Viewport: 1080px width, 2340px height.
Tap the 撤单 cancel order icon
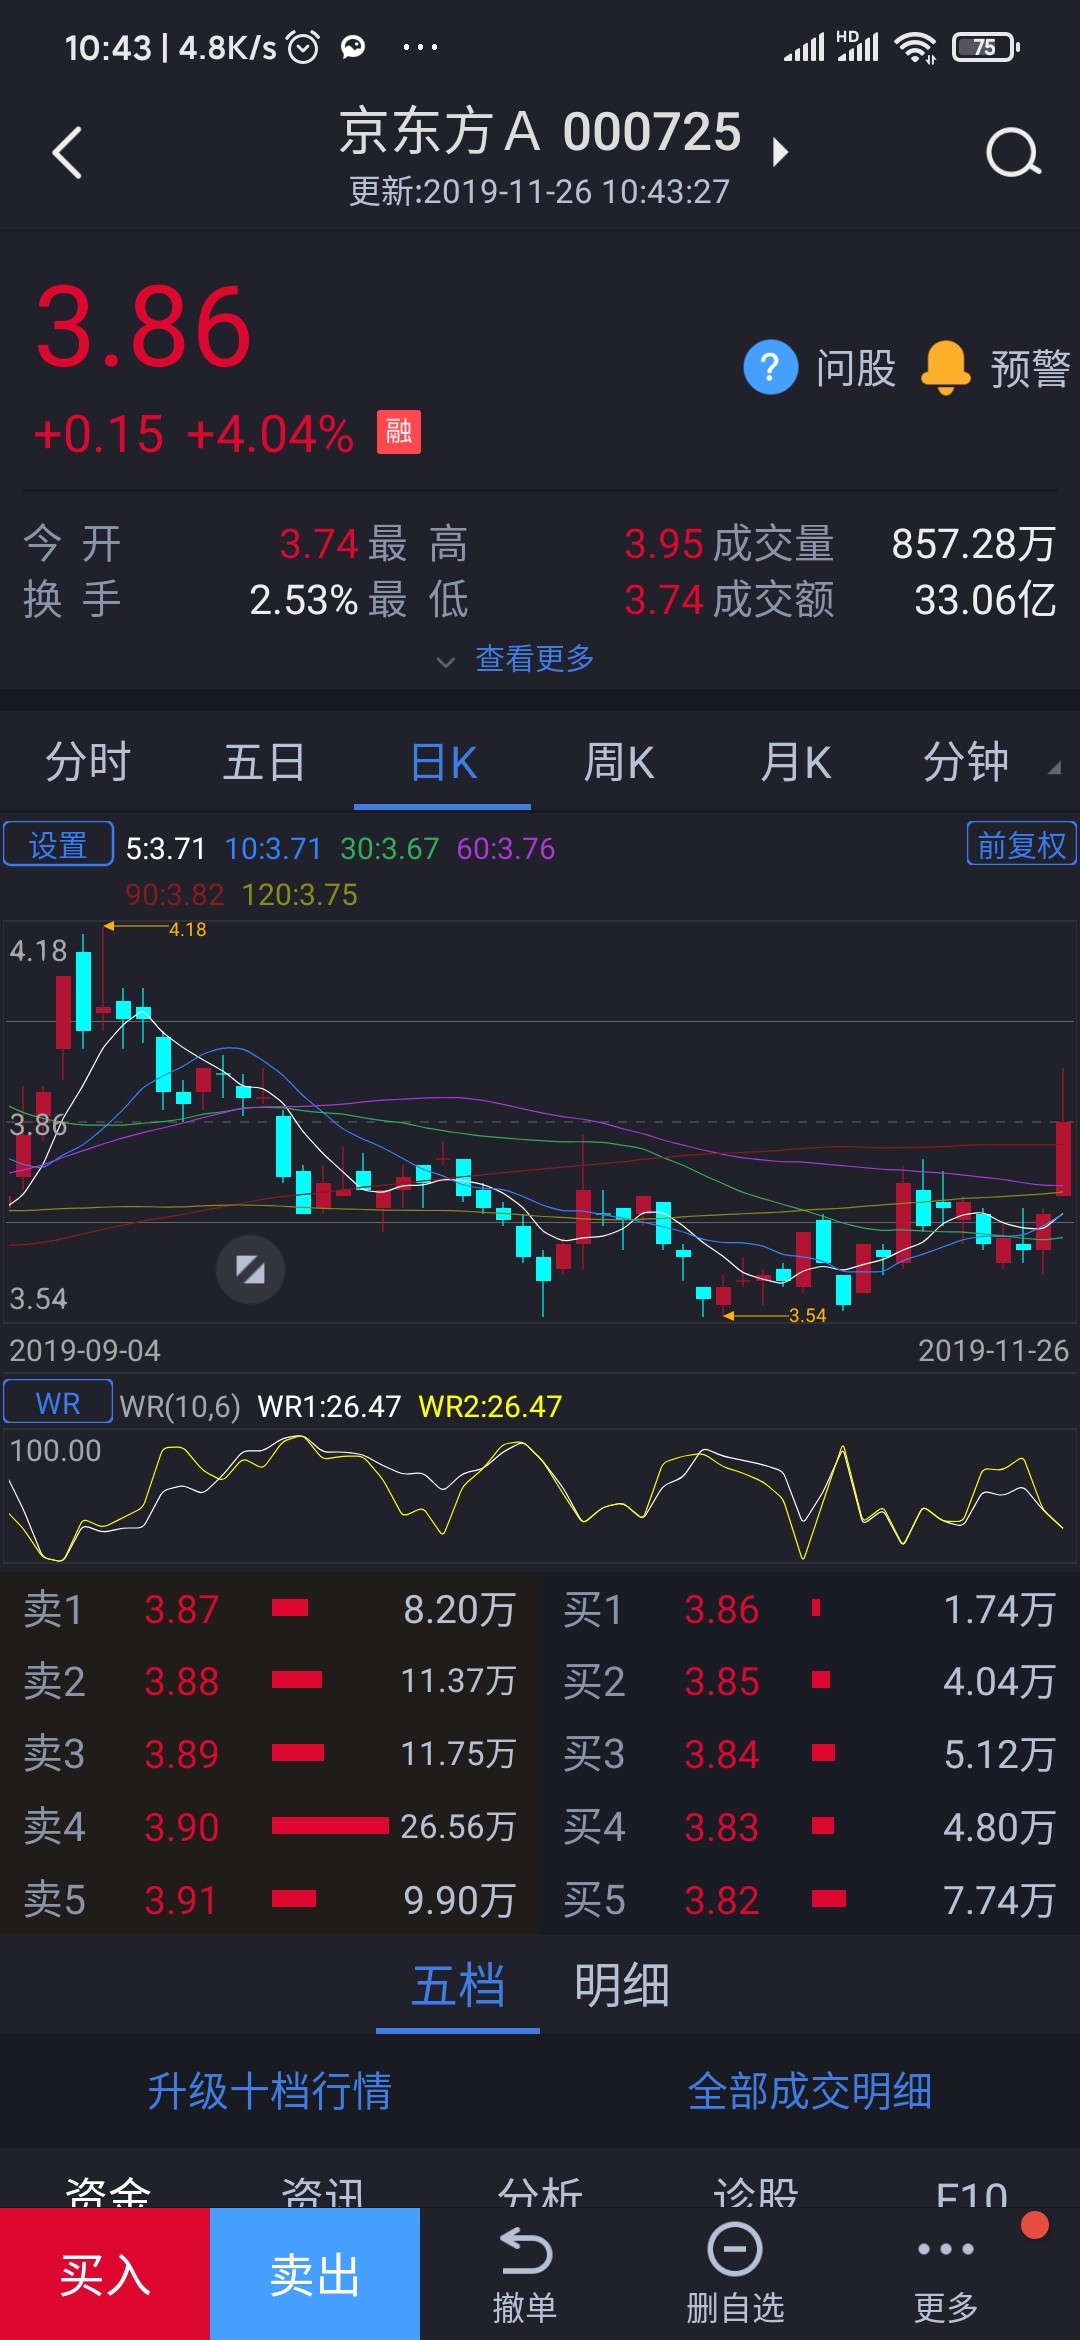tap(525, 2275)
